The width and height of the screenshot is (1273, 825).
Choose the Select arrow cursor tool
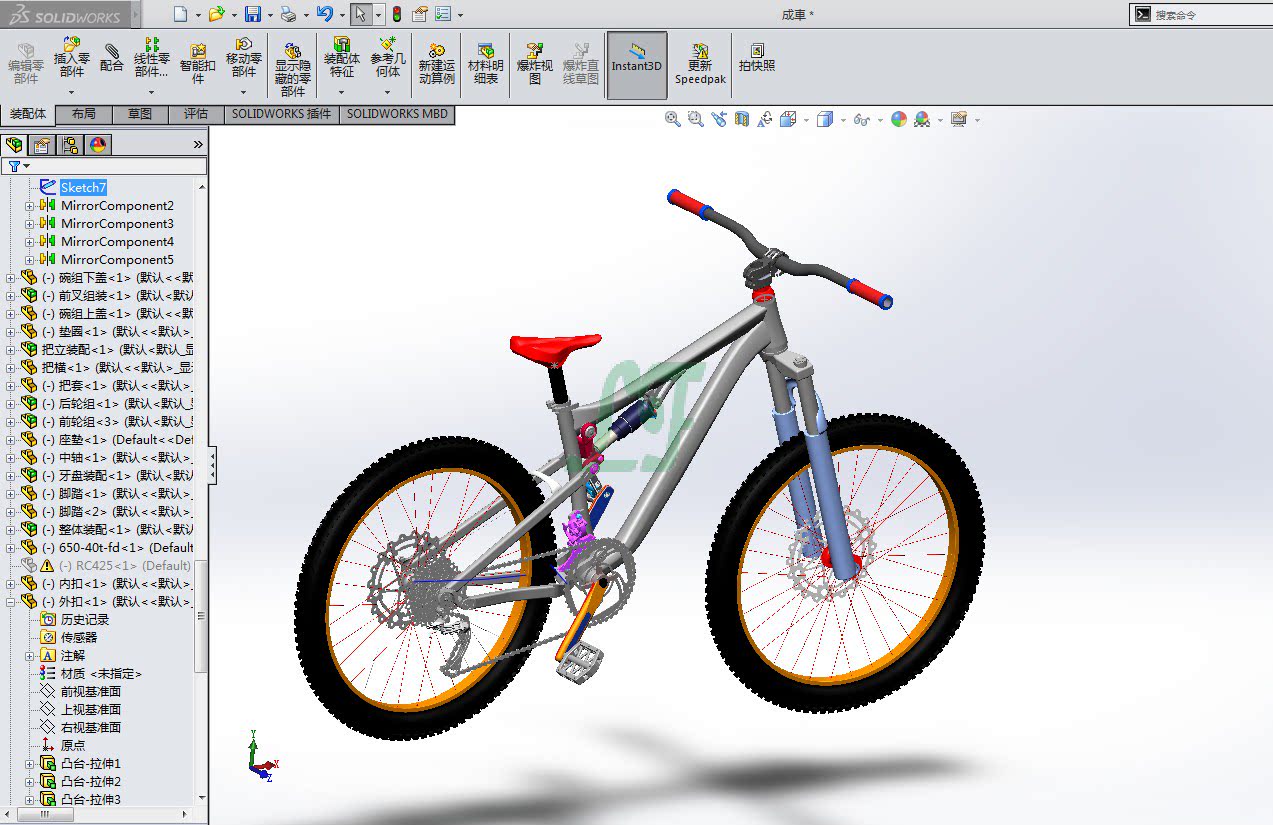360,14
